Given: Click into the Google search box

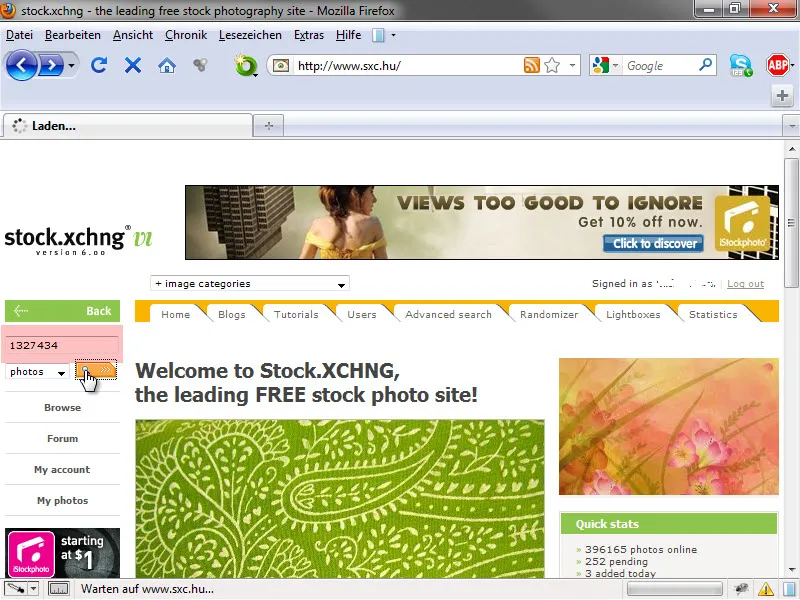Looking at the screenshot, I should click(x=659, y=66).
